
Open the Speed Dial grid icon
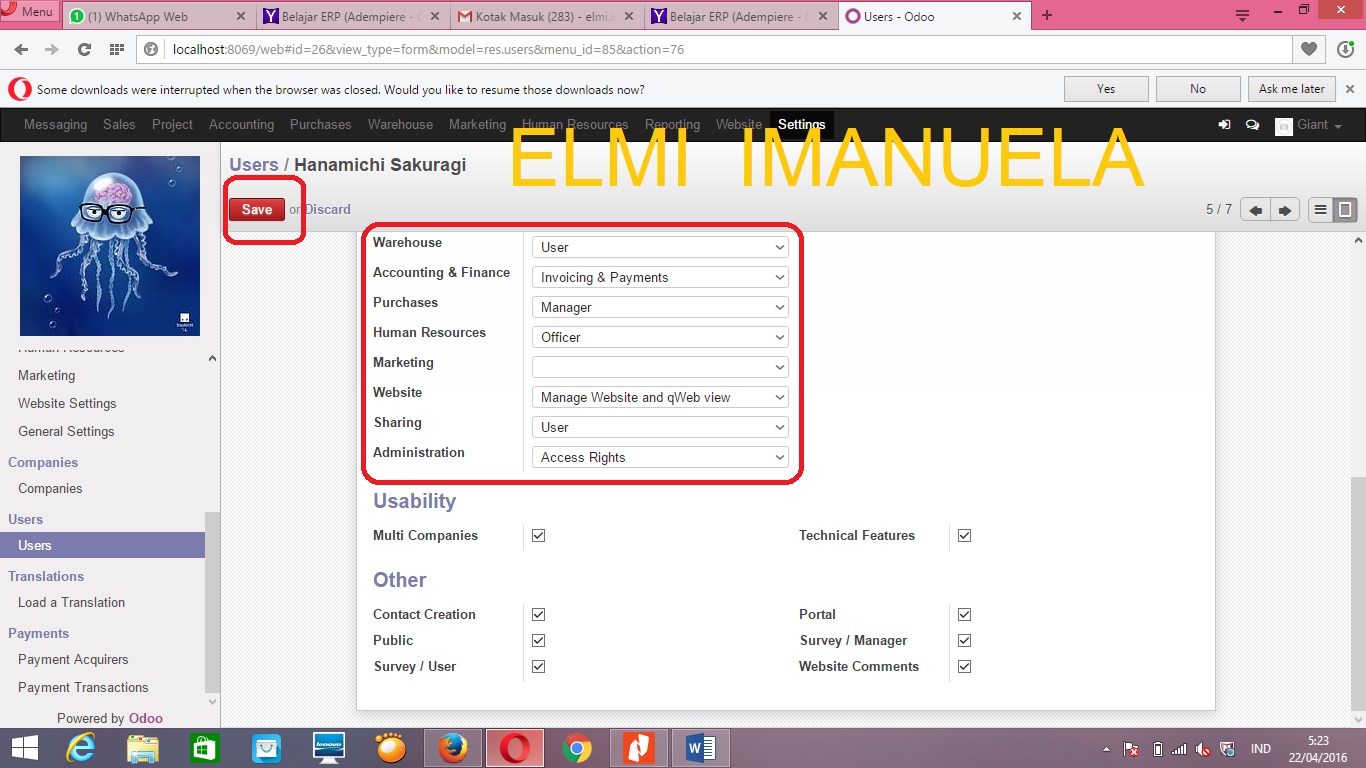click(x=116, y=49)
